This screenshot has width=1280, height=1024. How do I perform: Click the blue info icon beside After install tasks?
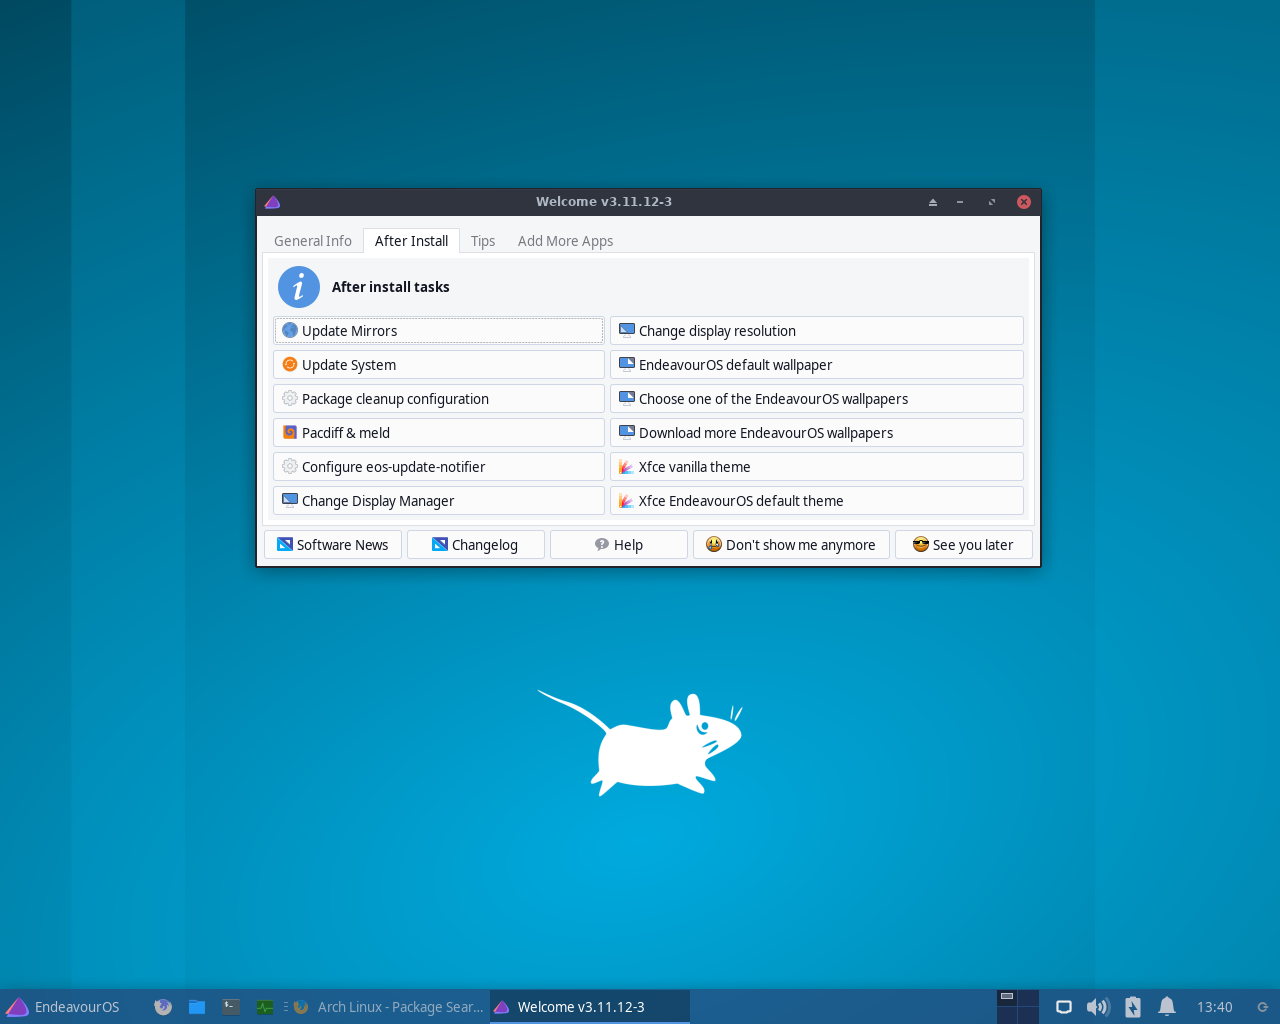click(x=299, y=287)
